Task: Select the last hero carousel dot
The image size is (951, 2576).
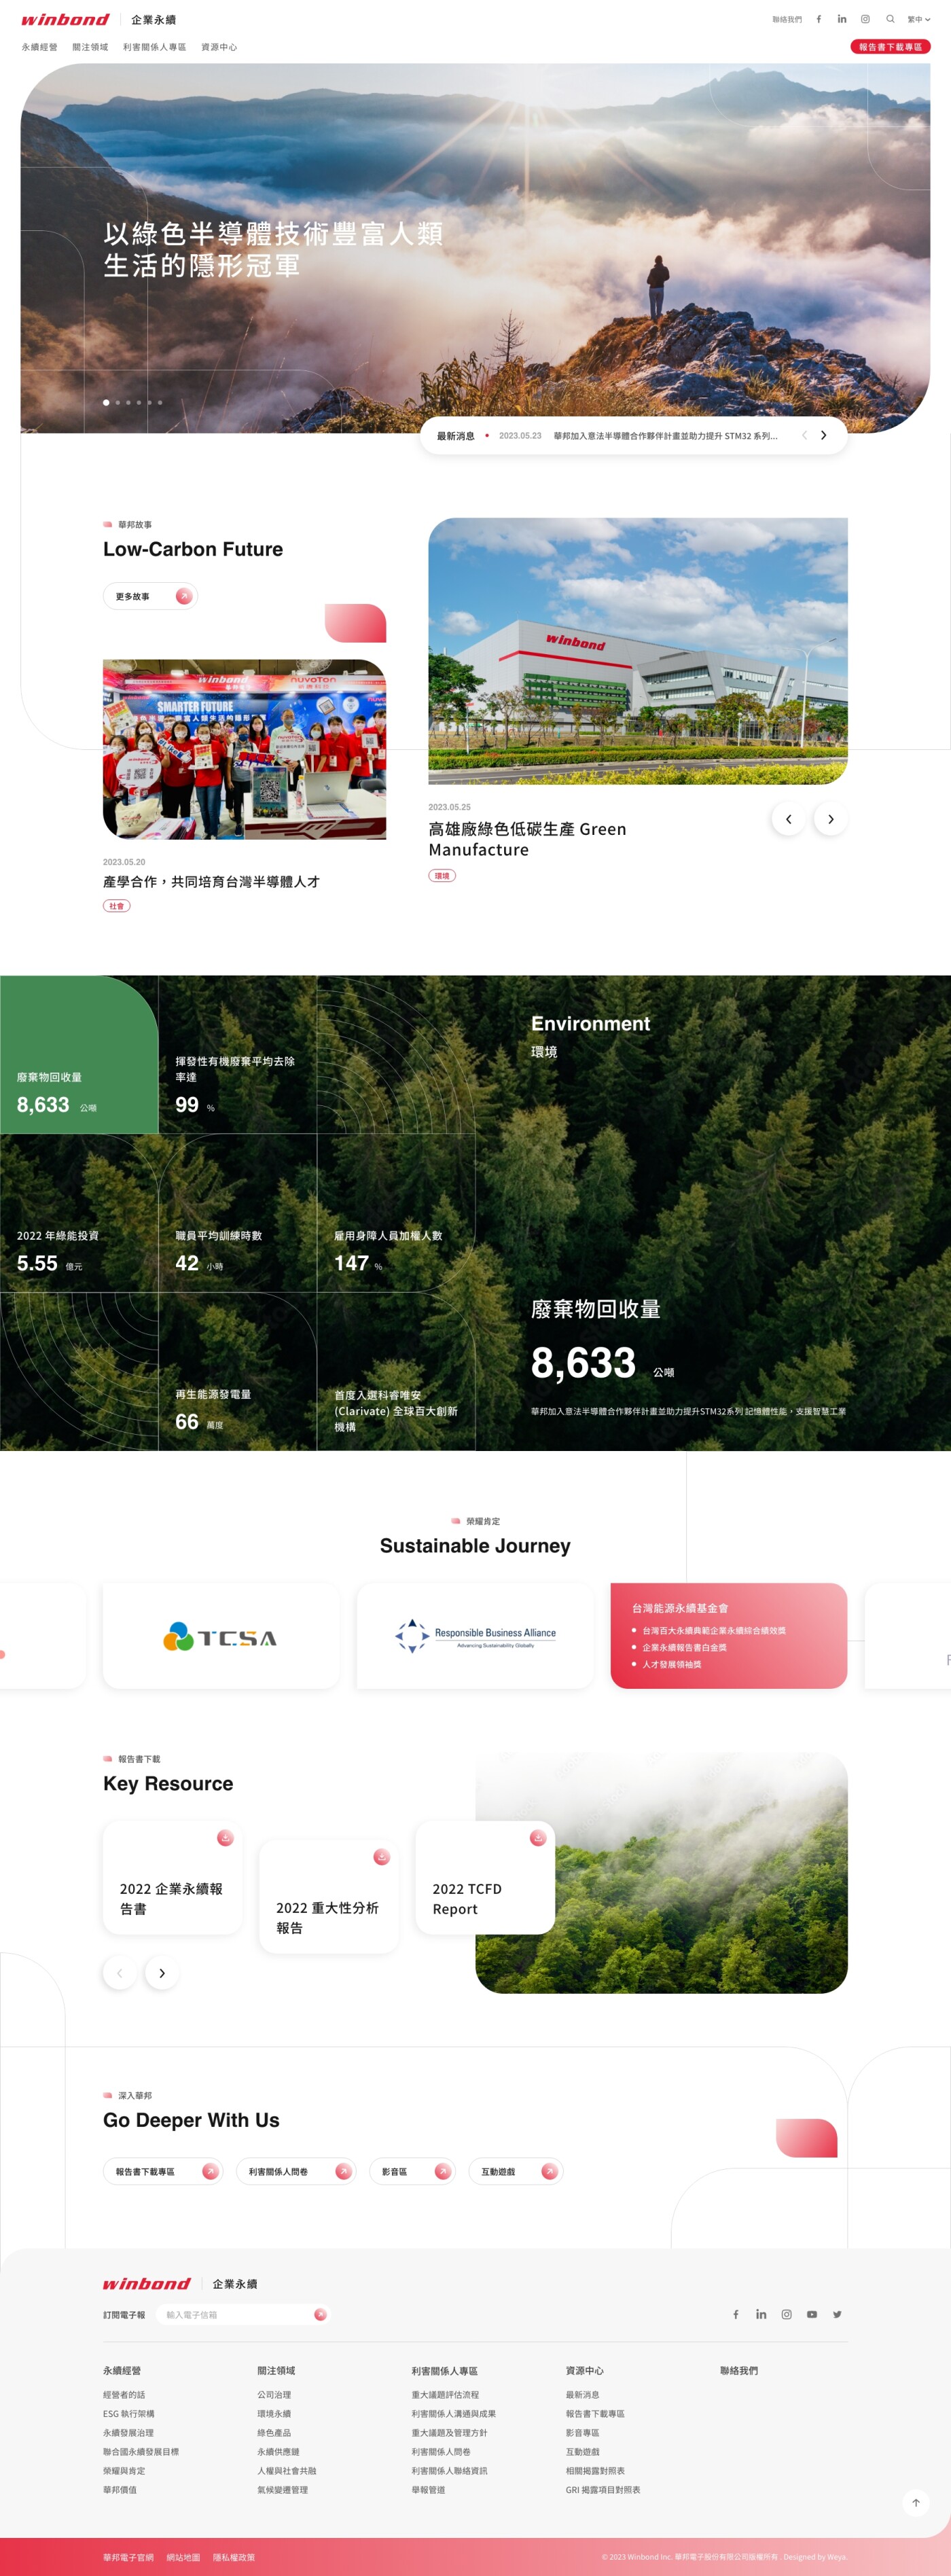Action: [x=160, y=402]
